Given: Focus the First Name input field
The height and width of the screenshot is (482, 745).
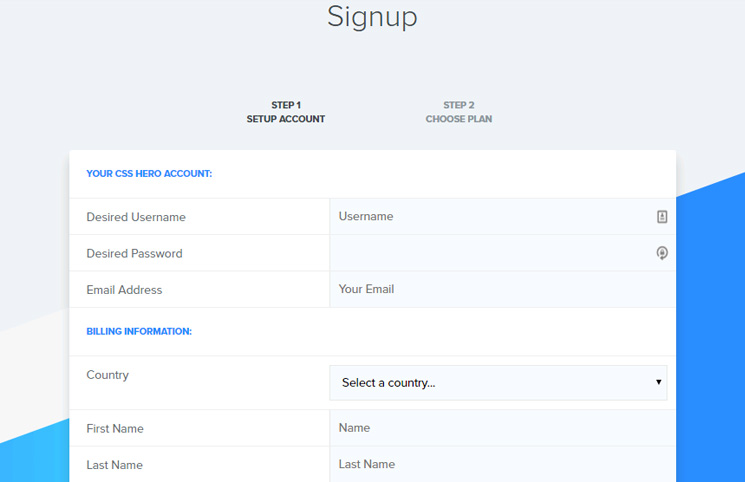Looking at the screenshot, I should [x=502, y=428].
